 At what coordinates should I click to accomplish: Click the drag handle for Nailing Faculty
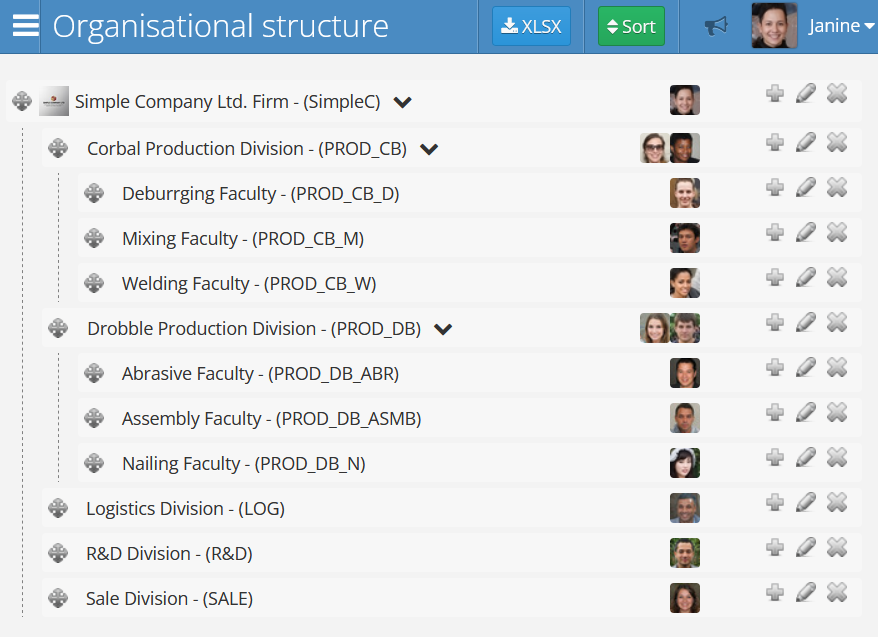[94, 463]
